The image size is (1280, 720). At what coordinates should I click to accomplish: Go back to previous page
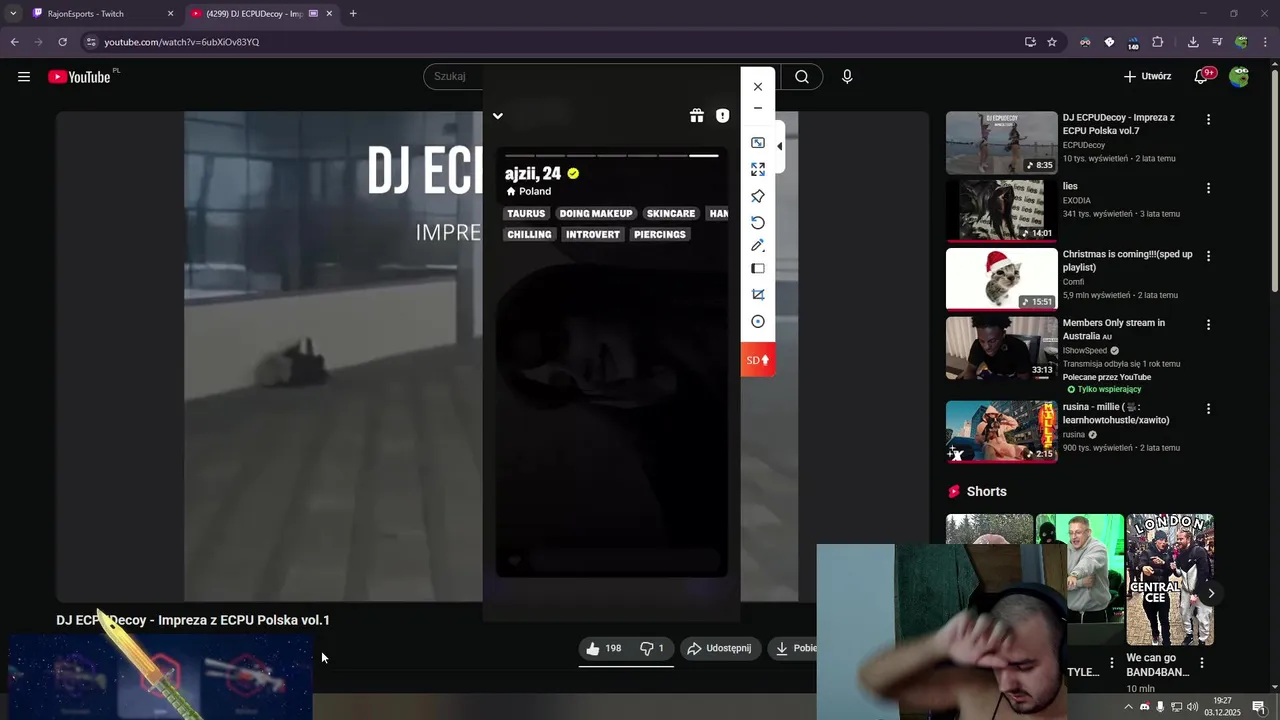coord(14,42)
